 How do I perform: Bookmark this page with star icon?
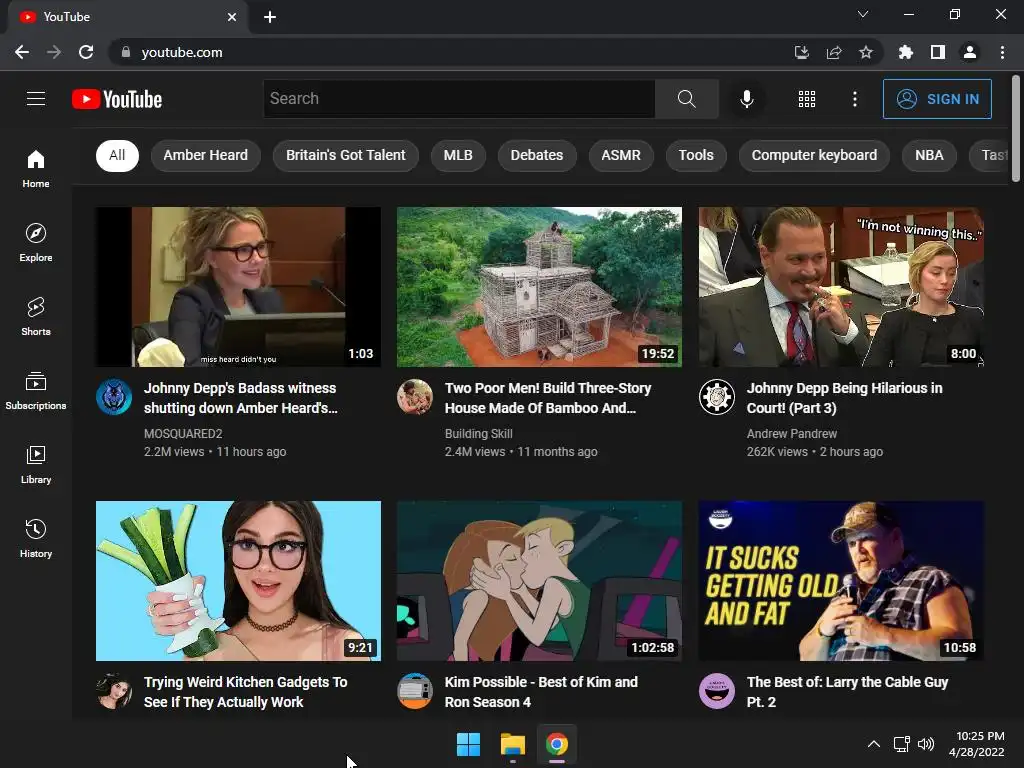(865, 52)
